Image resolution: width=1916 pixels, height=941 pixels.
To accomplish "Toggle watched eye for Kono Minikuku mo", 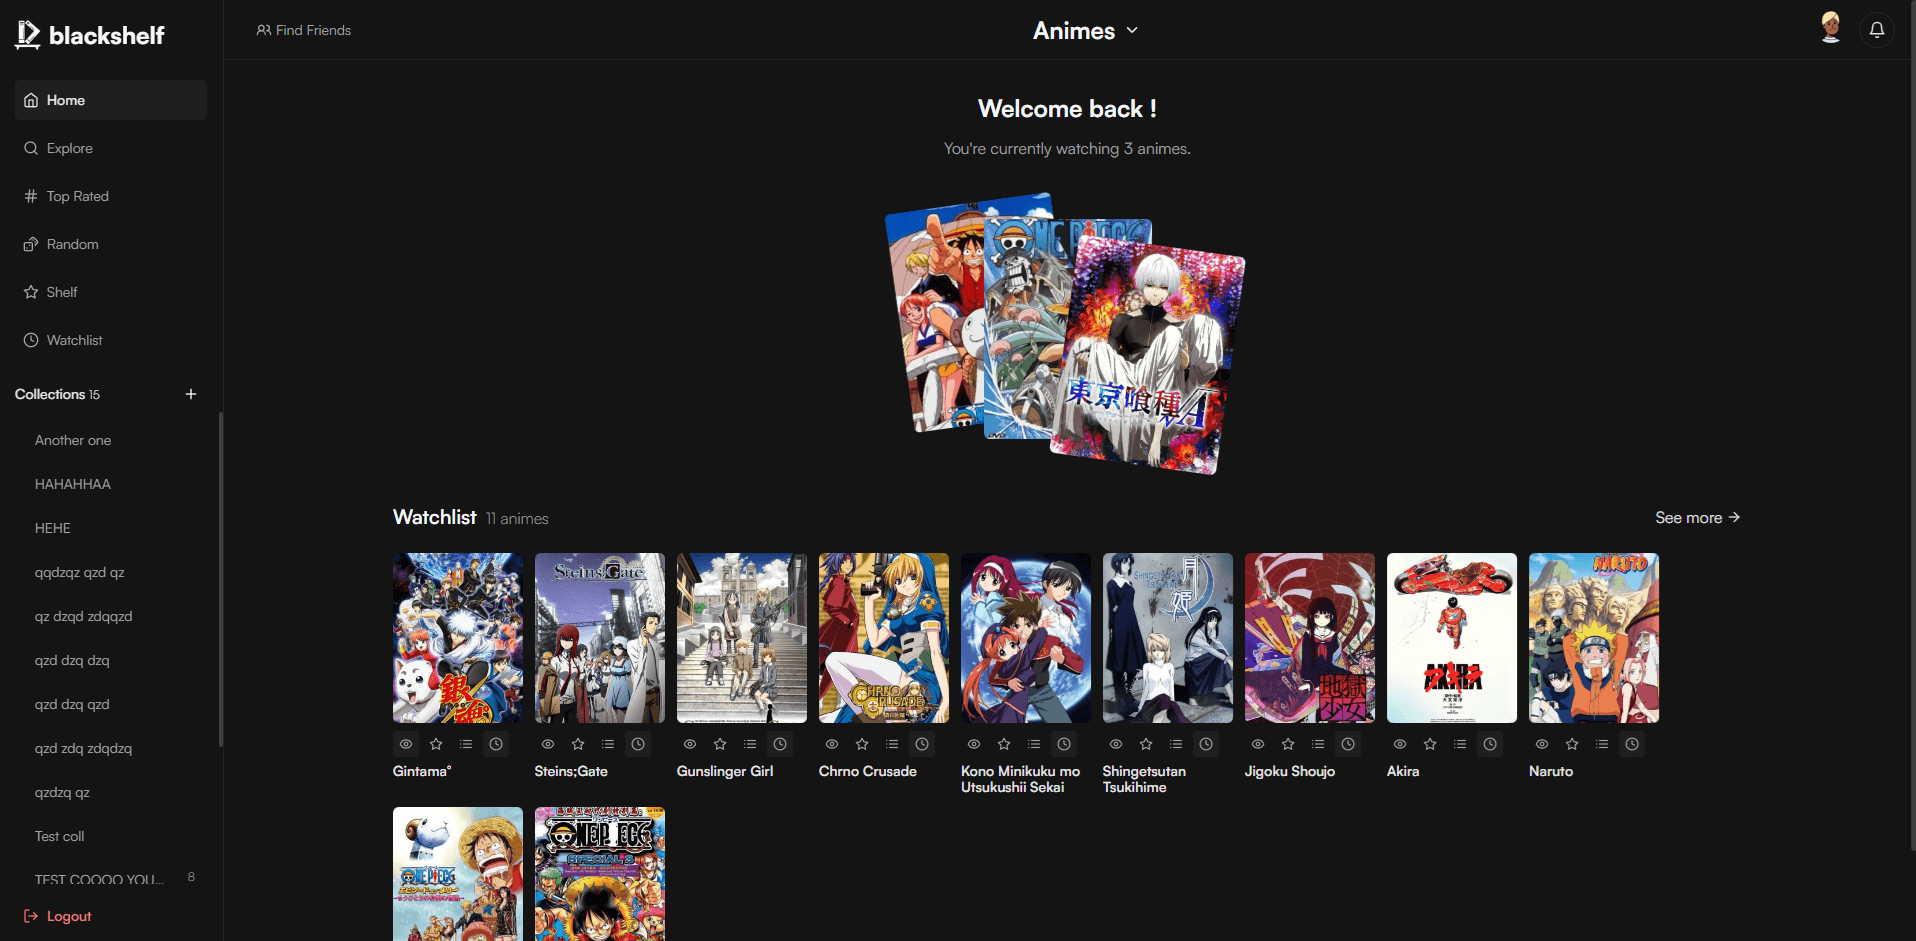I will tap(974, 744).
